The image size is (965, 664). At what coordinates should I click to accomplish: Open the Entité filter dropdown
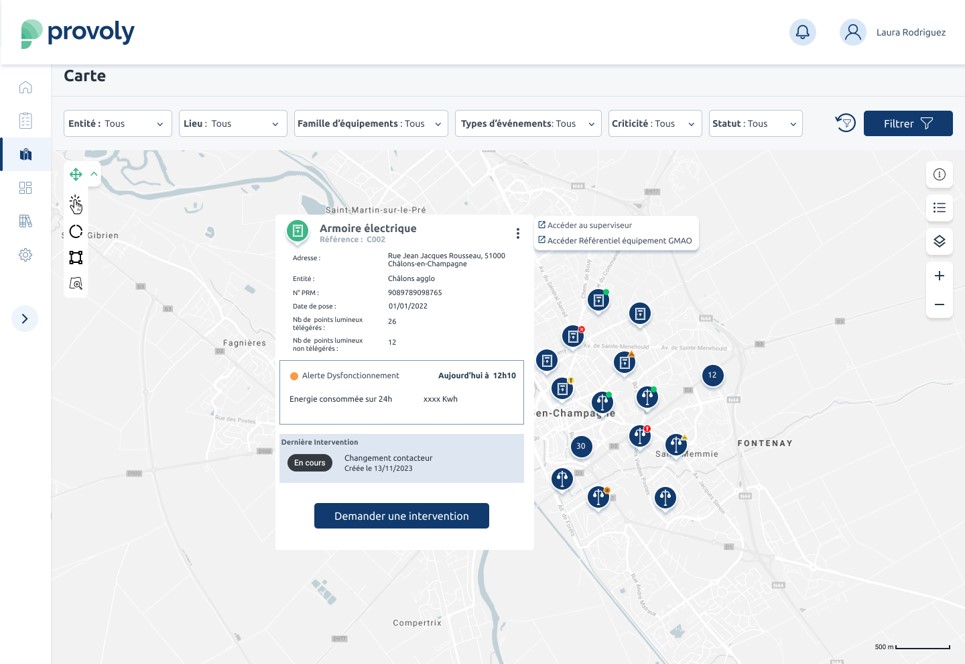(x=118, y=124)
